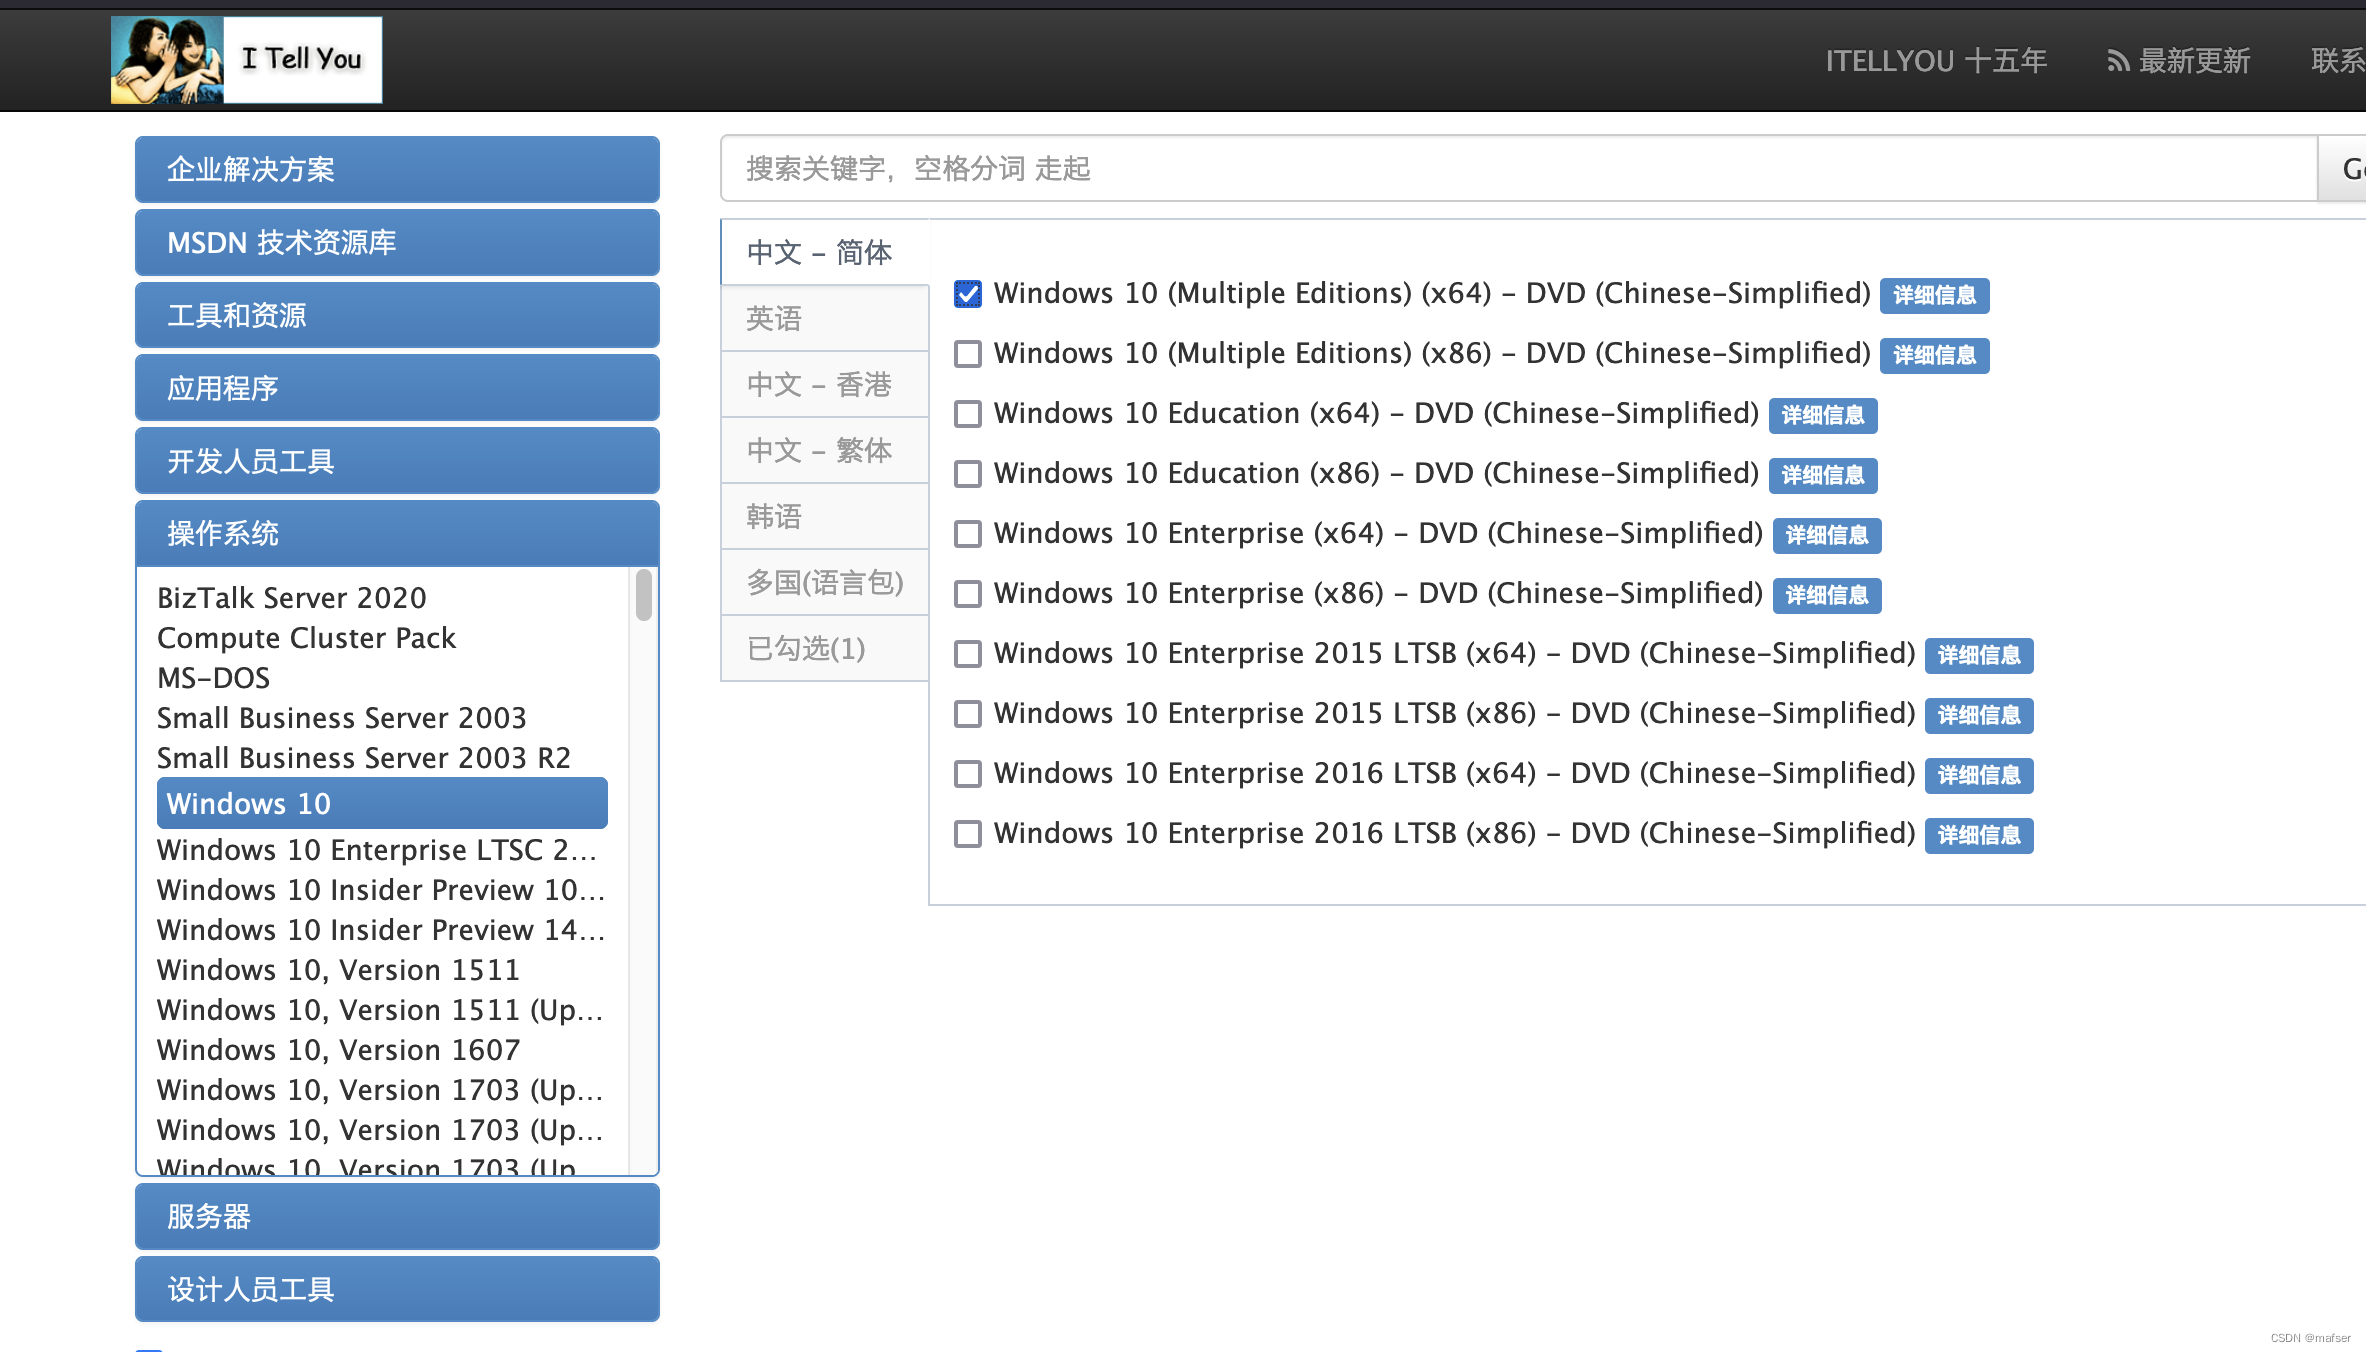The image size is (2366, 1352).
Task: Expand the 工具和资源 section
Action: coord(397,315)
